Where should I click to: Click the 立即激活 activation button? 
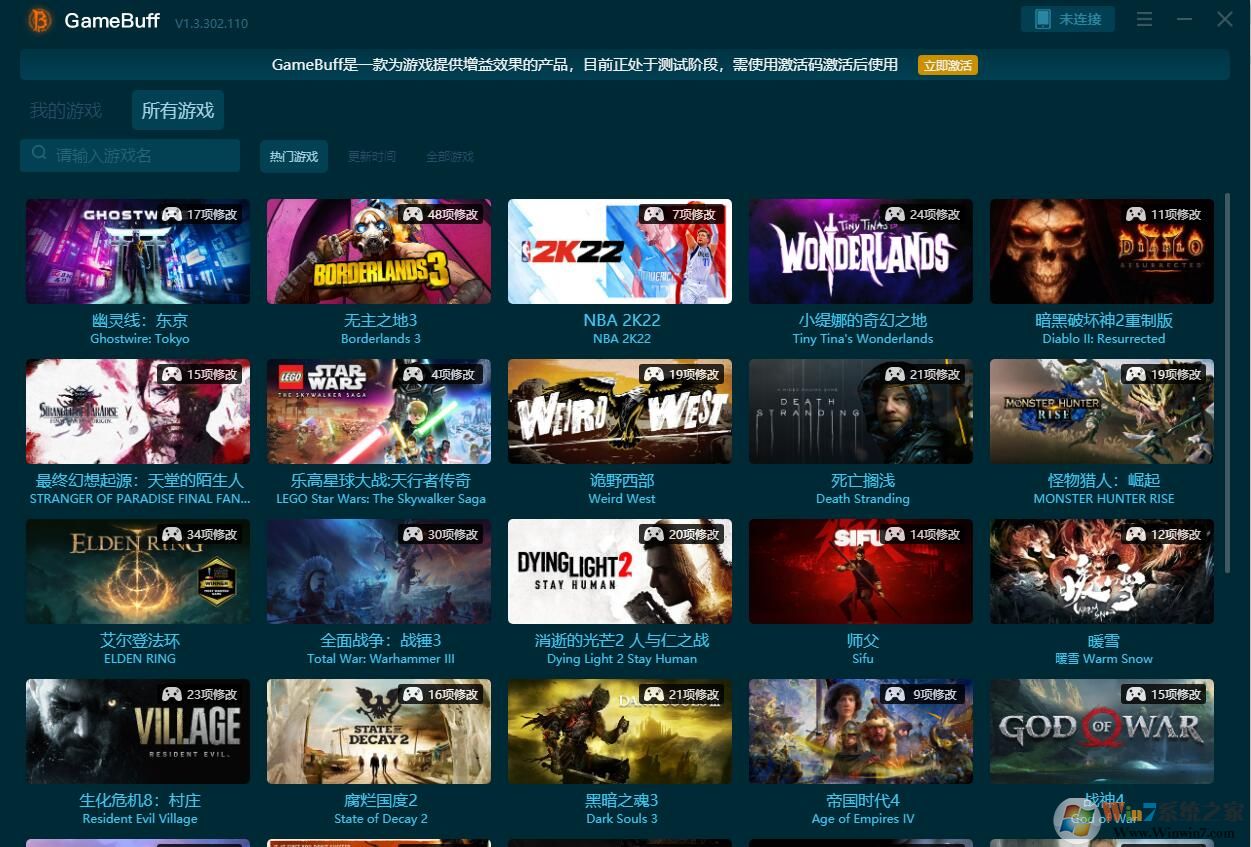tap(946, 64)
